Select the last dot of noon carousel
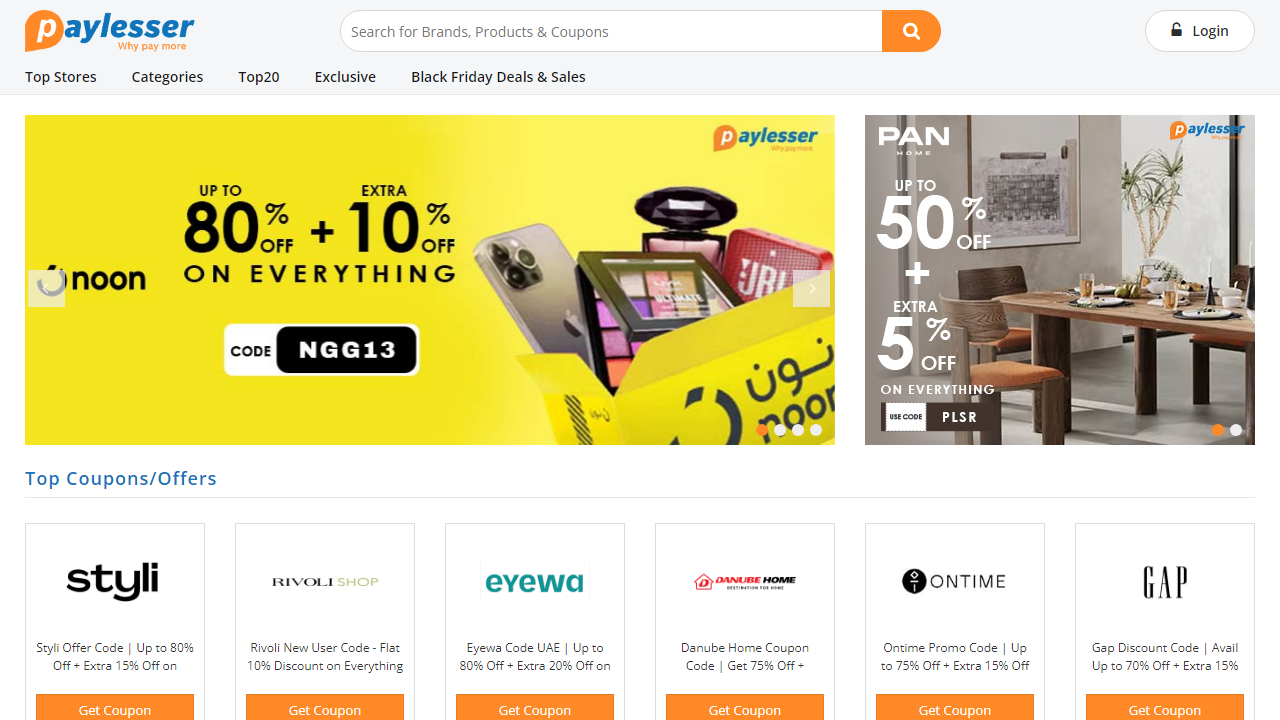1280x720 pixels. (816, 430)
